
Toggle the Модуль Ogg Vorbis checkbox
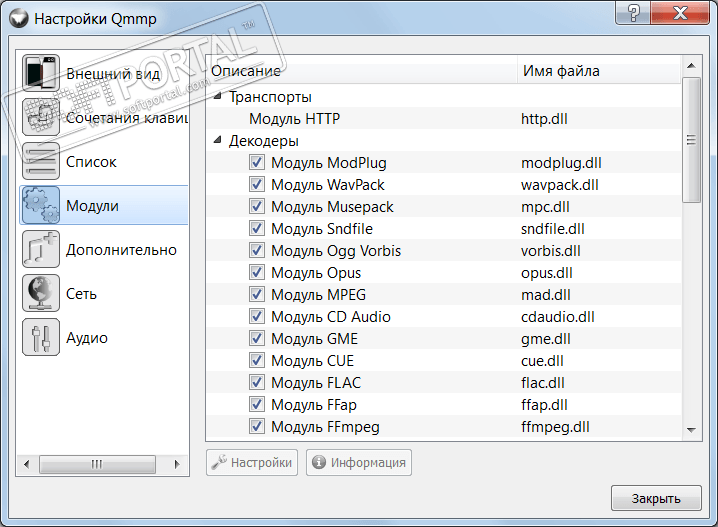pyautogui.click(x=257, y=251)
